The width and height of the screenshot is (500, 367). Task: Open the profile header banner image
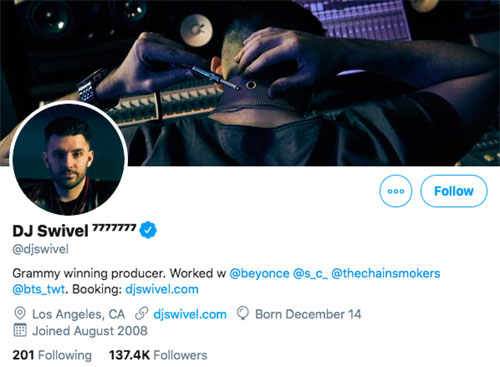250,83
